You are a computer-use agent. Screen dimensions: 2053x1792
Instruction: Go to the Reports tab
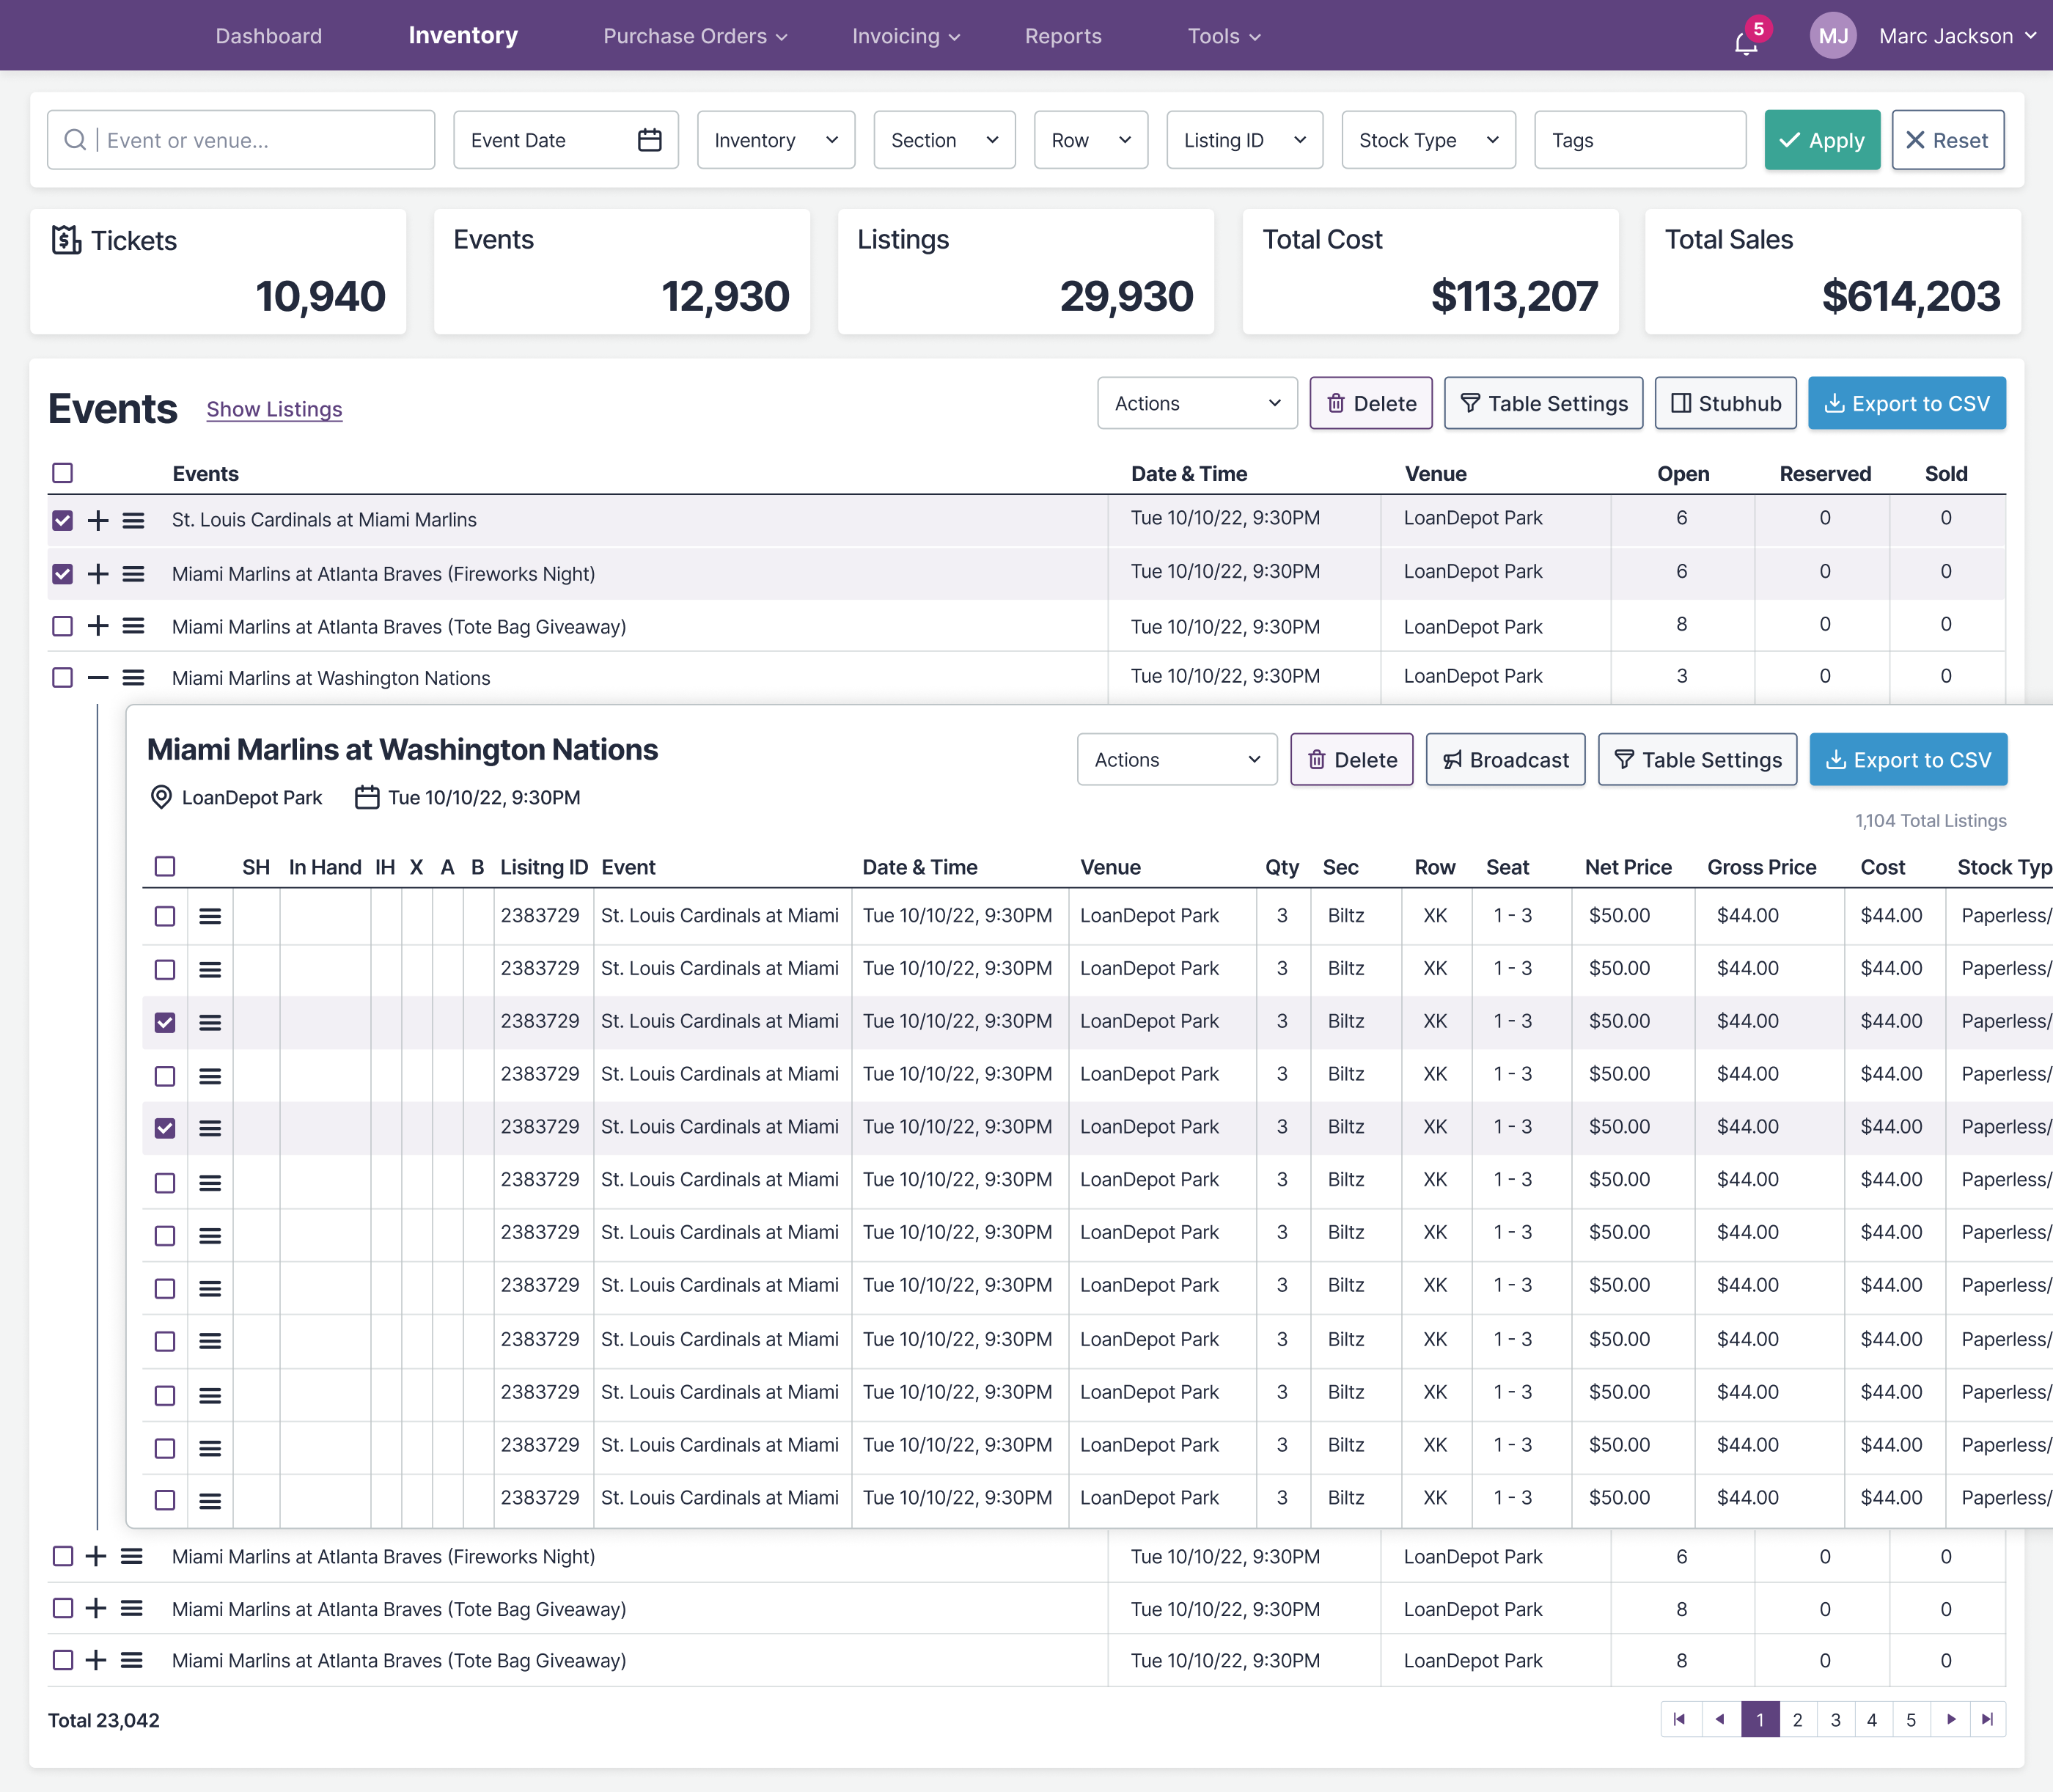tap(1063, 36)
